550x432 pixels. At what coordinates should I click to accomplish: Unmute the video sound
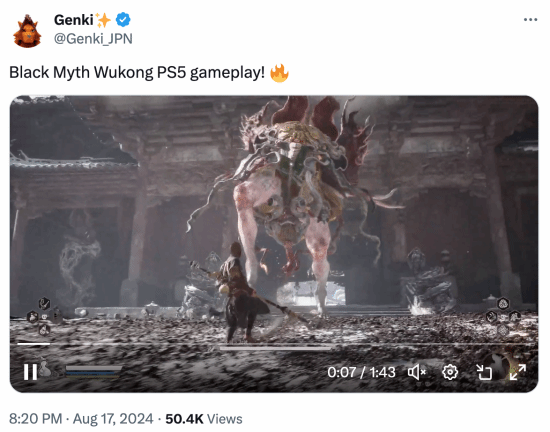click(x=417, y=372)
